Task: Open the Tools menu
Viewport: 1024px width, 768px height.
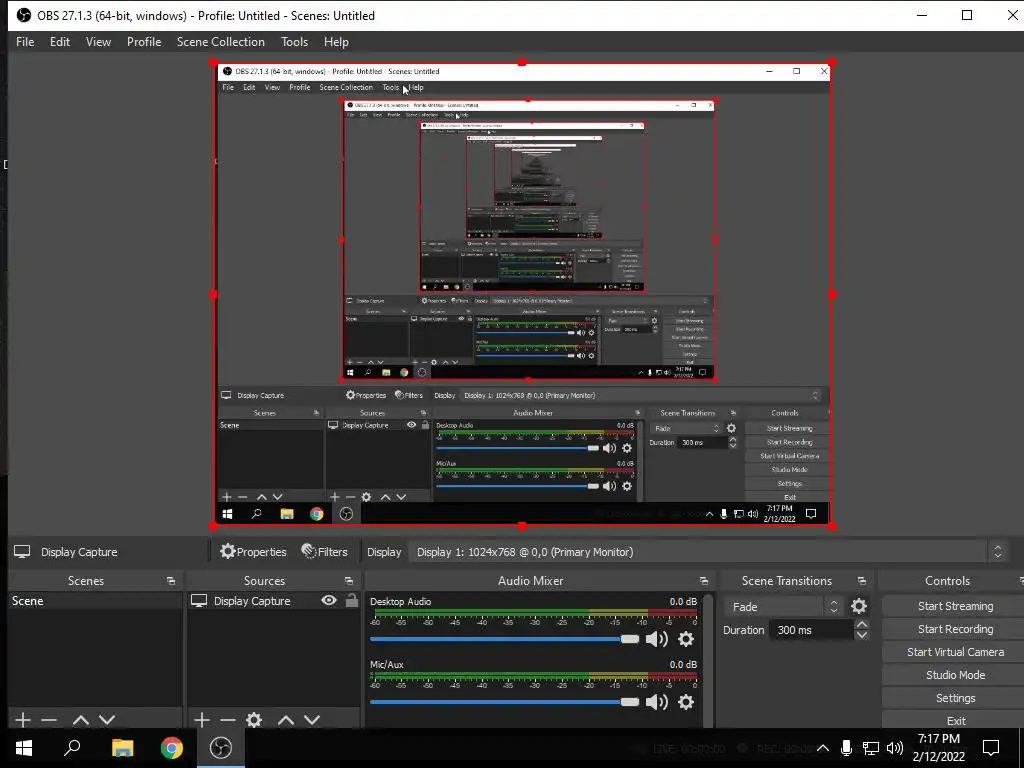Action: [294, 42]
